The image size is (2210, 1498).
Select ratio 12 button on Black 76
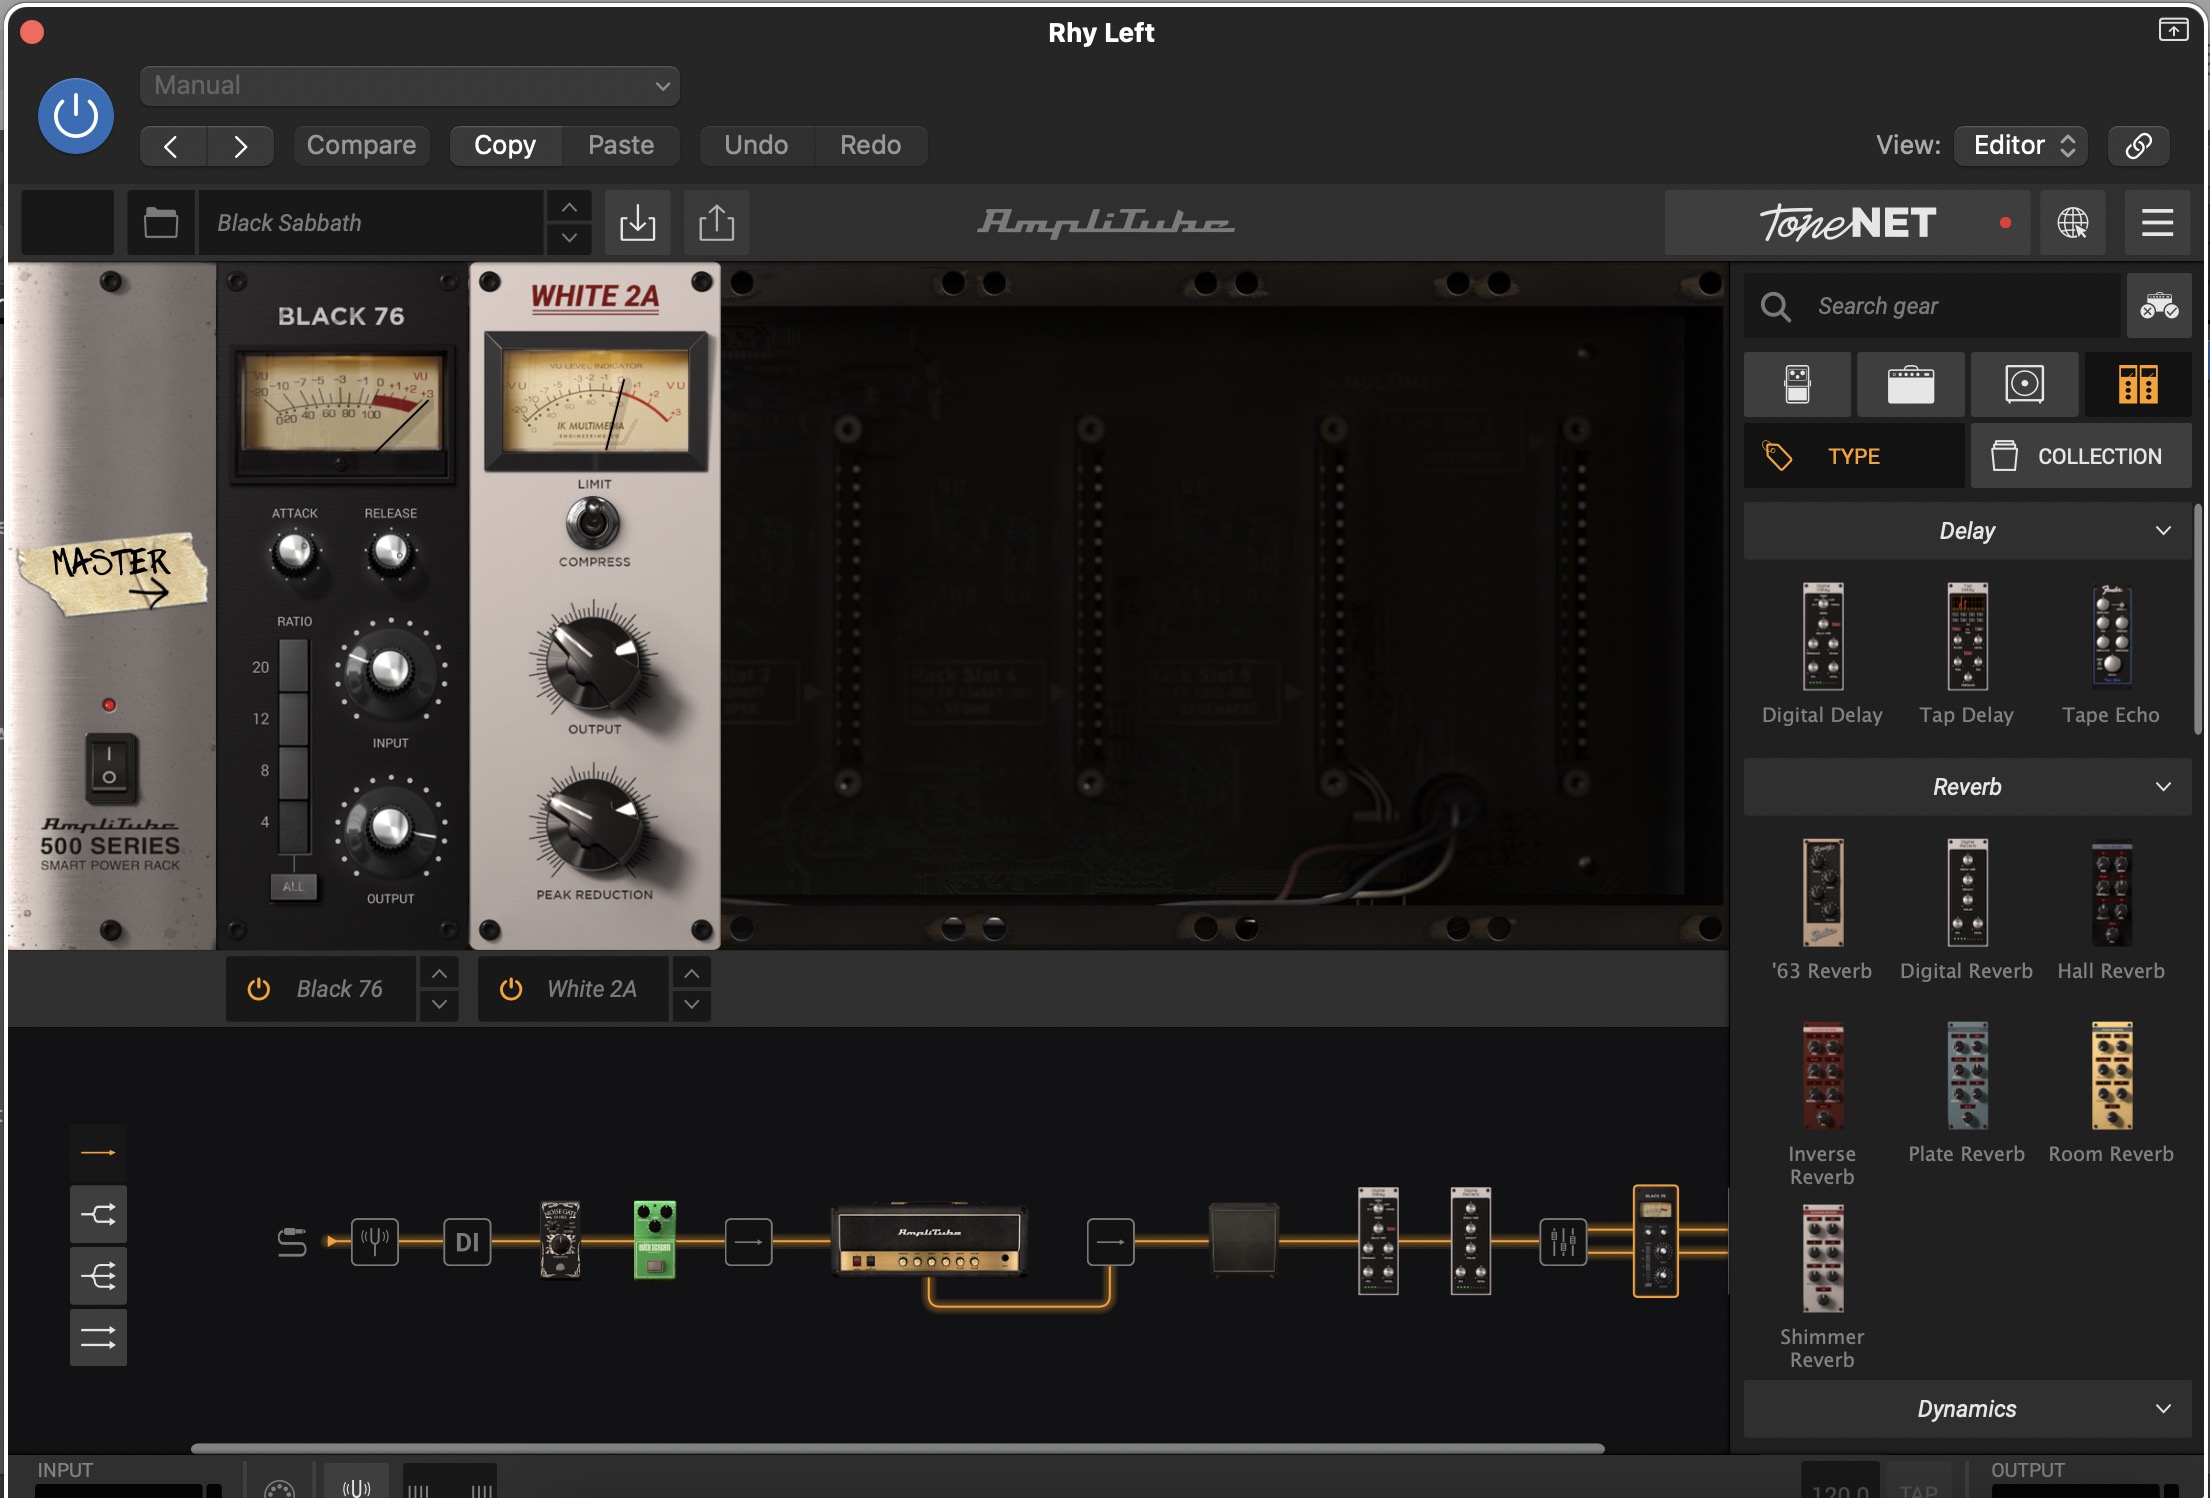pos(293,718)
